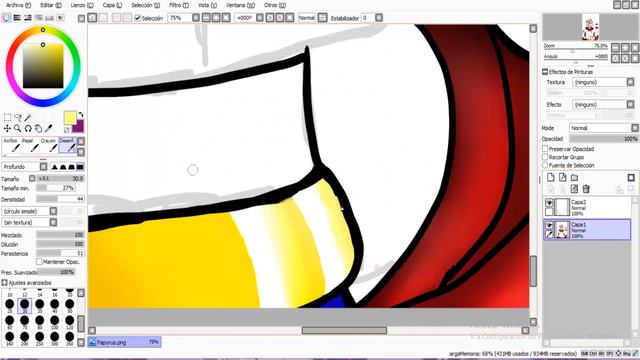The width and height of the screenshot is (640, 360).
Task: Create a new normal layer
Action: (x=551, y=178)
